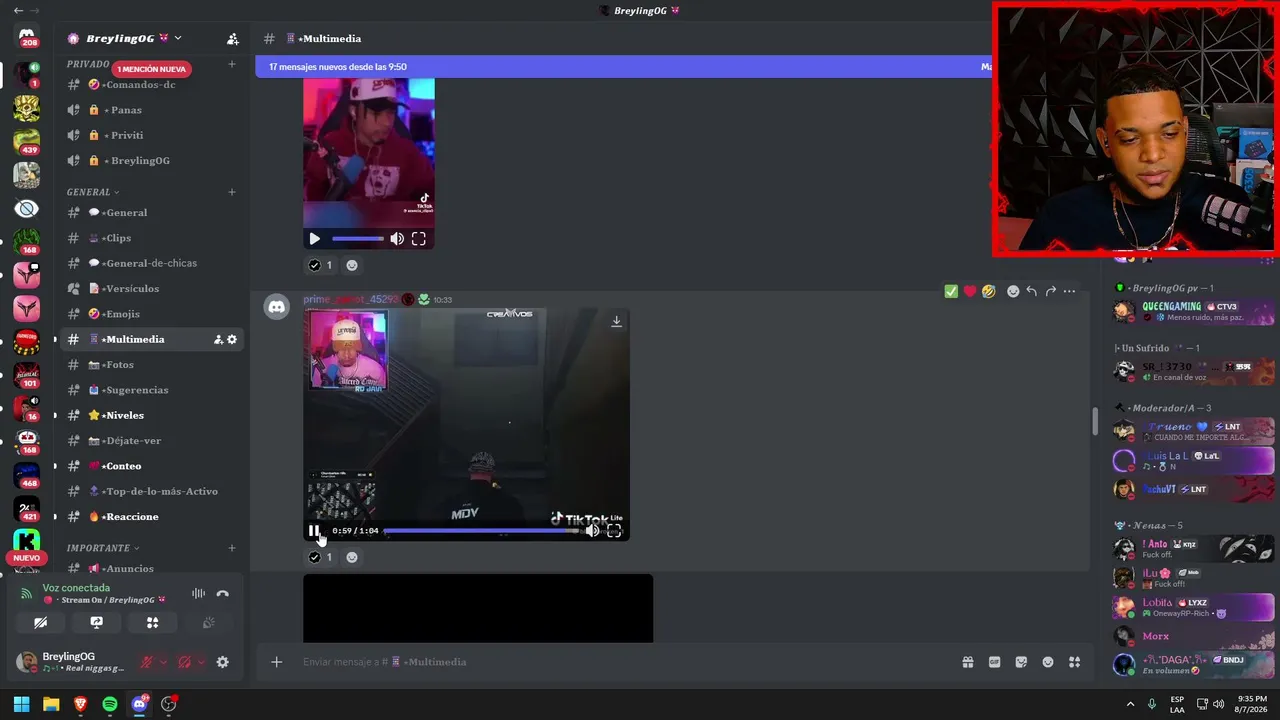This screenshot has width=1280, height=720.
Task: Click the '1 MENCIÓN NUEVA' badge
Action: 152,69
